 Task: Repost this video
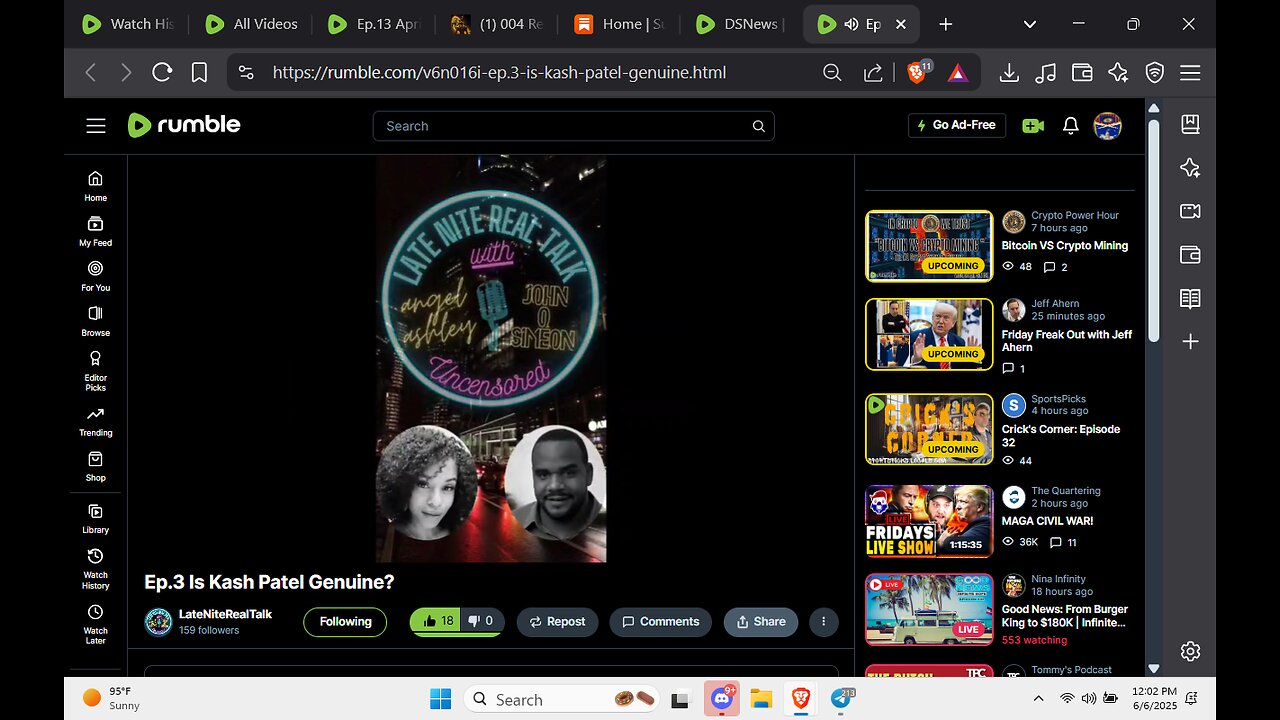(557, 621)
